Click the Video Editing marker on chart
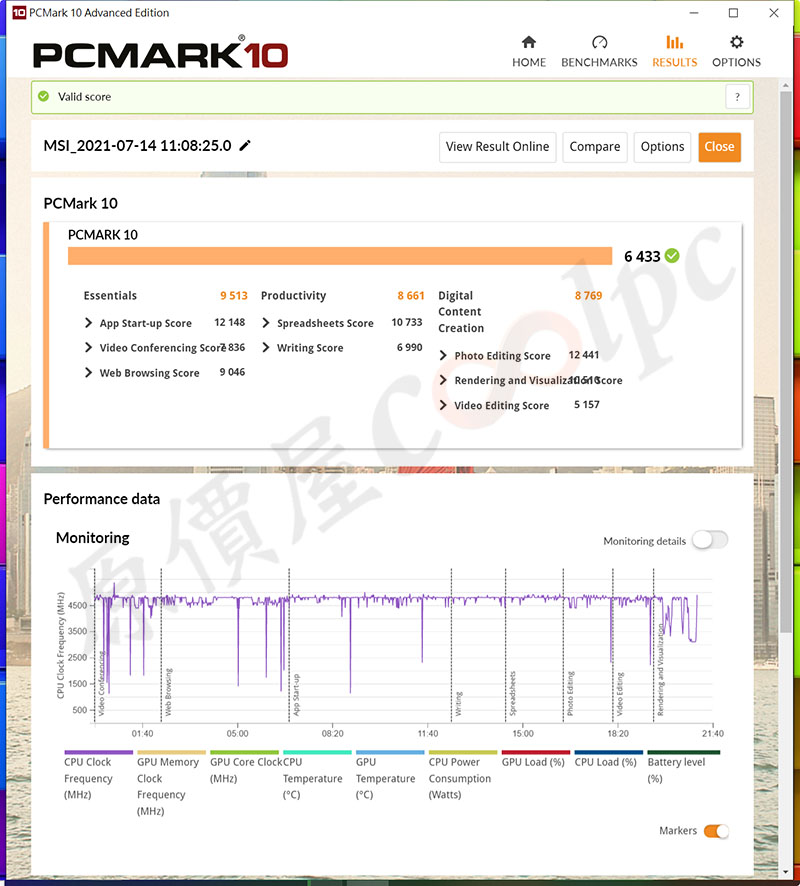800x886 pixels. (620, 694)
